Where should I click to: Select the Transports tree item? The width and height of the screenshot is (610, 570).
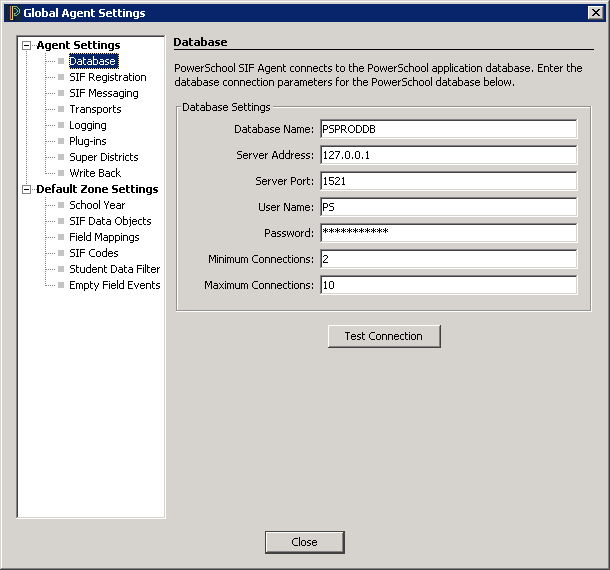[95, 109]
